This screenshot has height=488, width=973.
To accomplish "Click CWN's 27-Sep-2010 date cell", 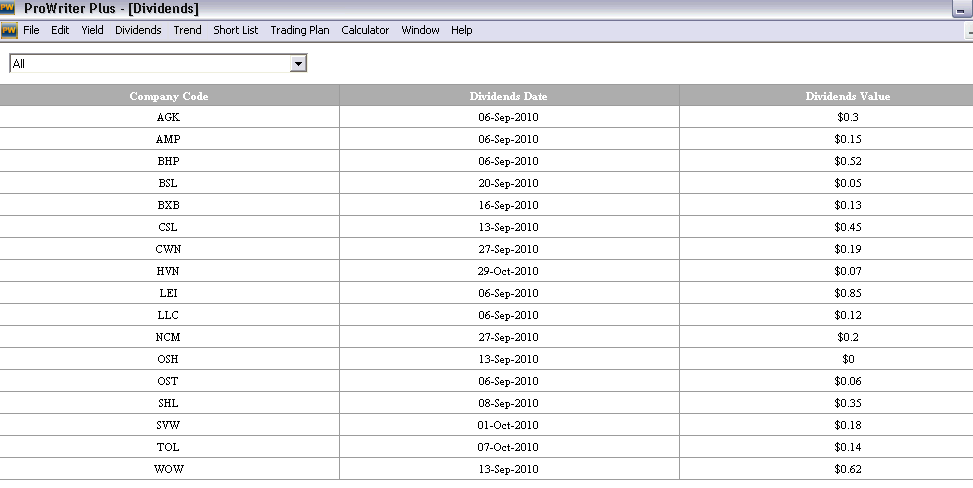I will click(x=508, y=250).
